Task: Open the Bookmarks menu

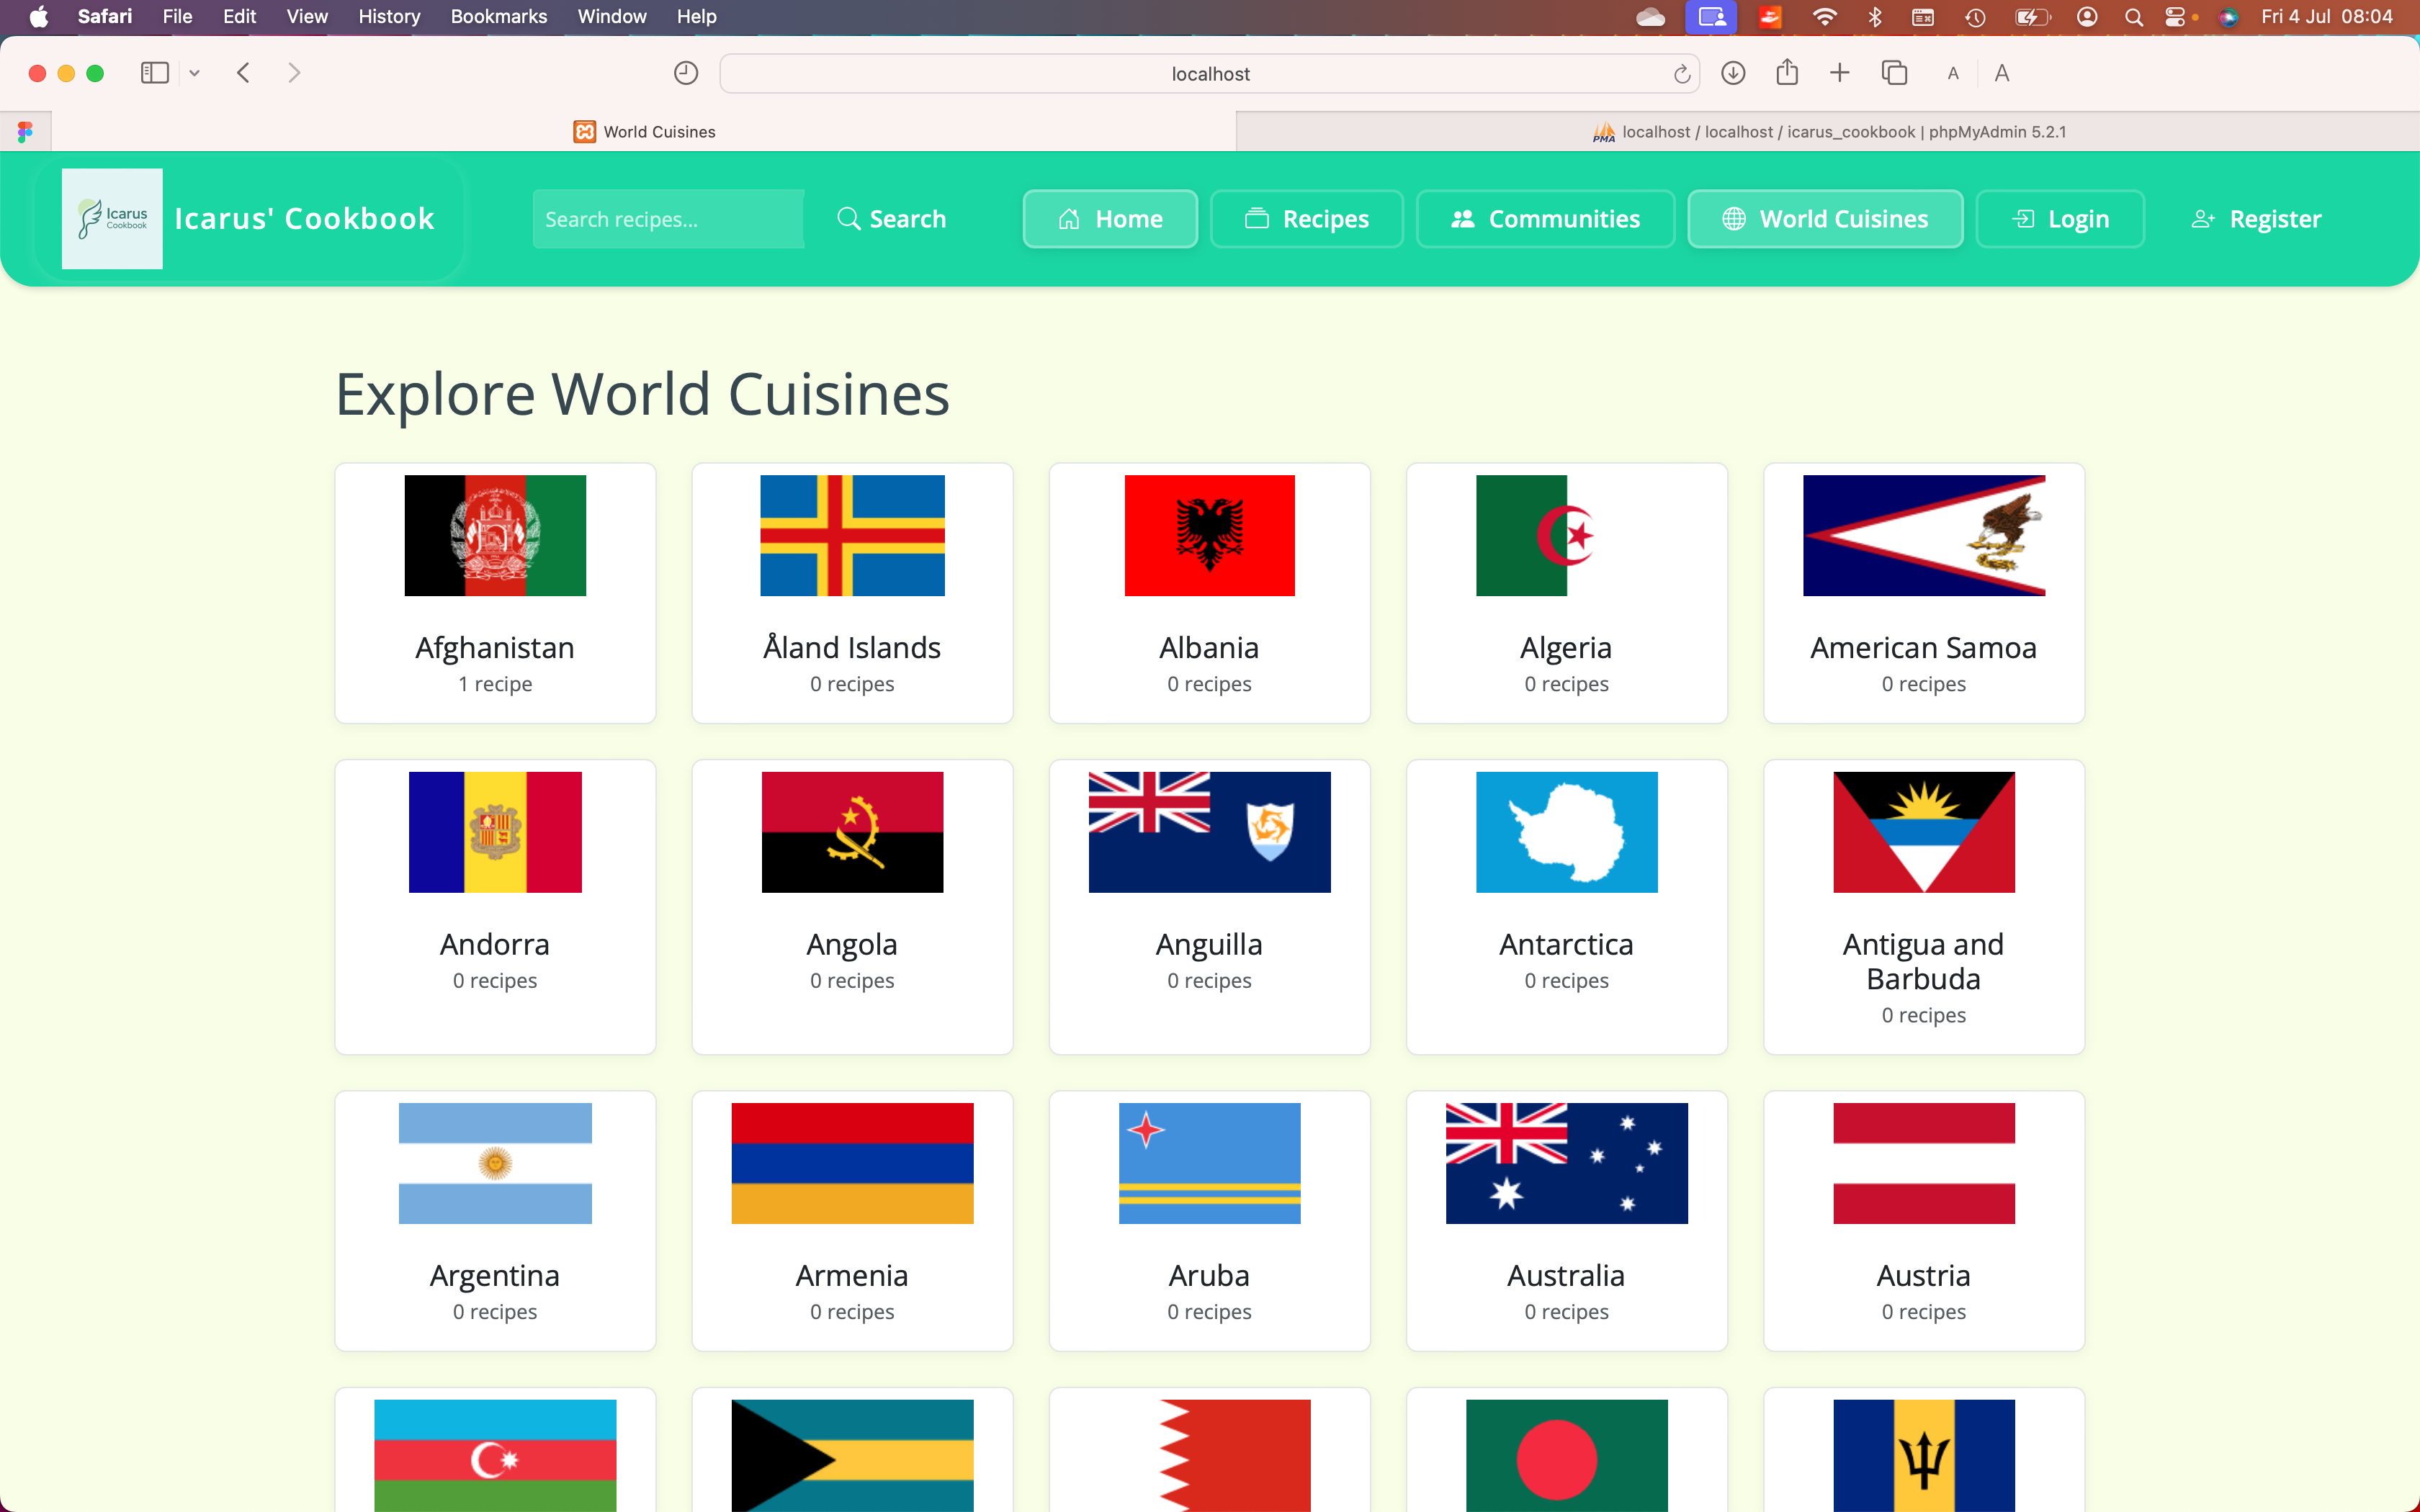Action: 498,16
